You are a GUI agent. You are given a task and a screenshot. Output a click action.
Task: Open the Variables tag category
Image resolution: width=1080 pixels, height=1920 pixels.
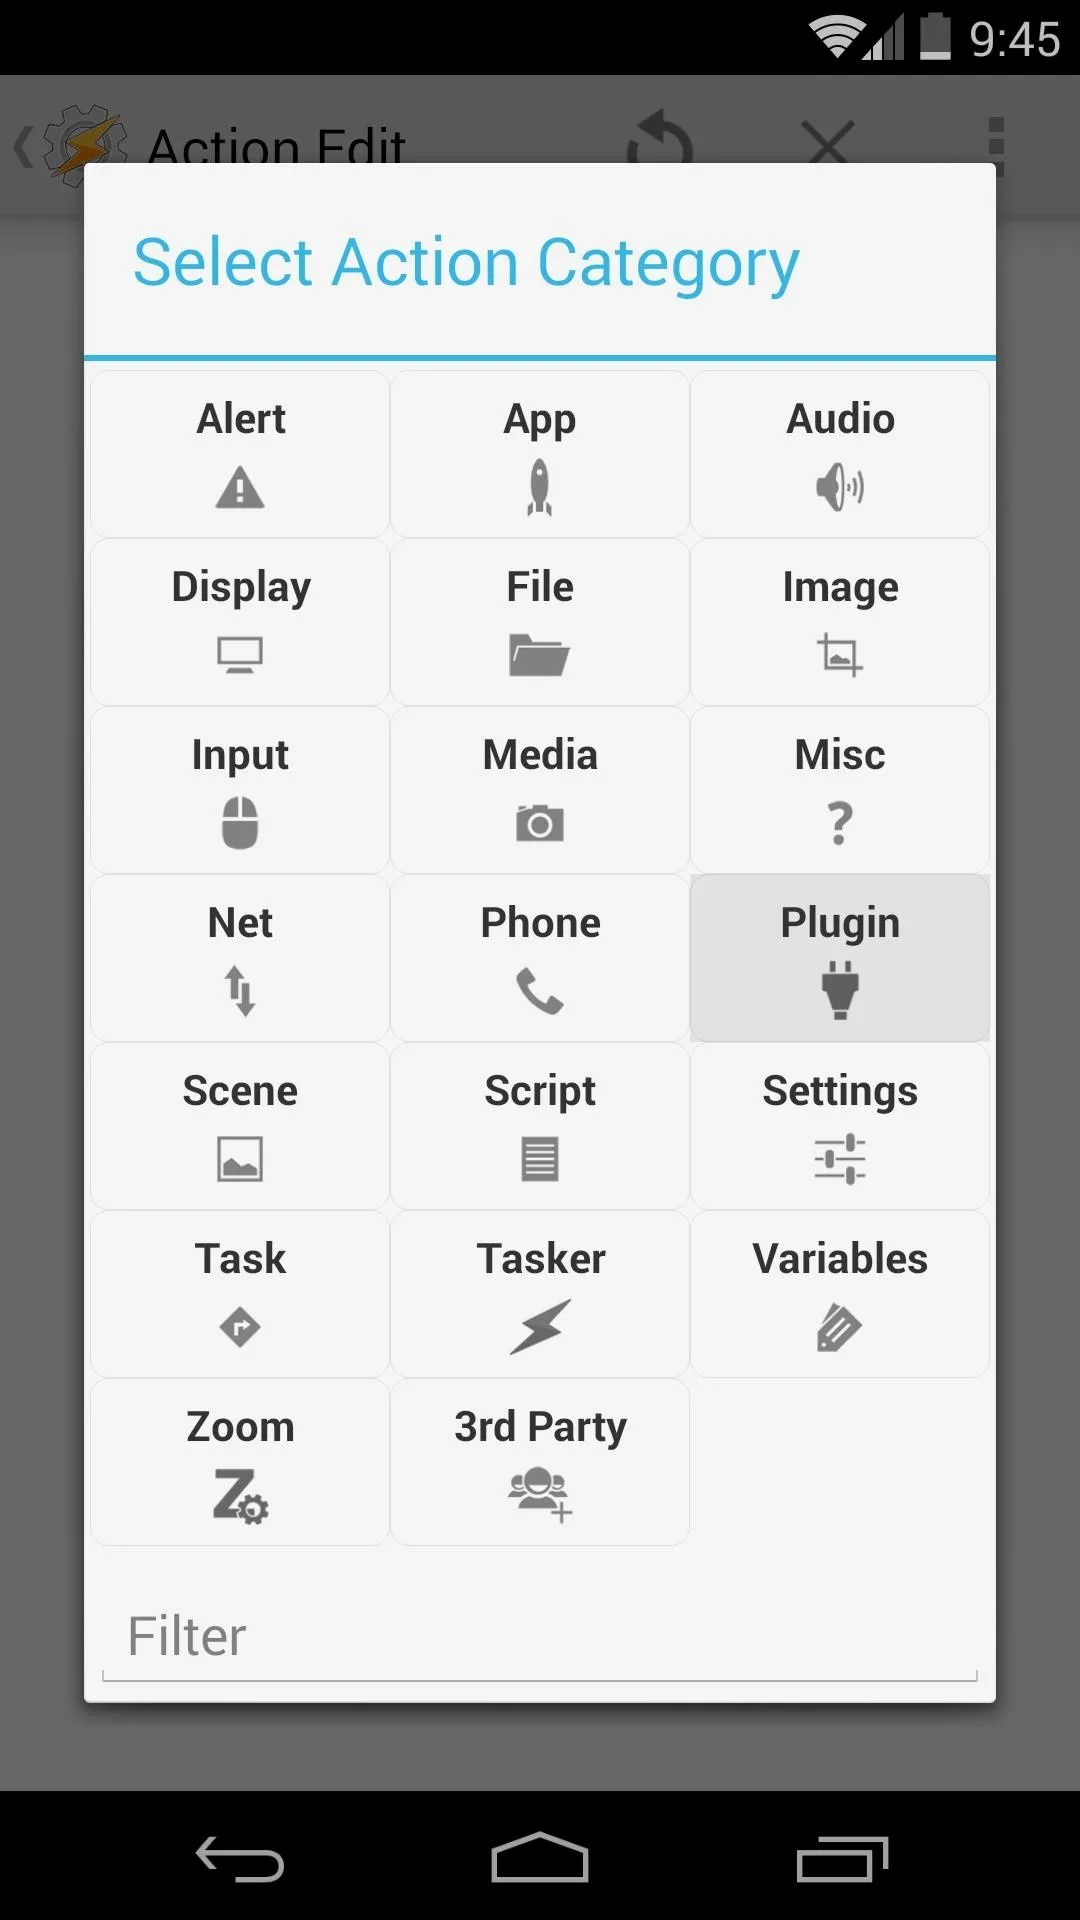(840, 1294)
